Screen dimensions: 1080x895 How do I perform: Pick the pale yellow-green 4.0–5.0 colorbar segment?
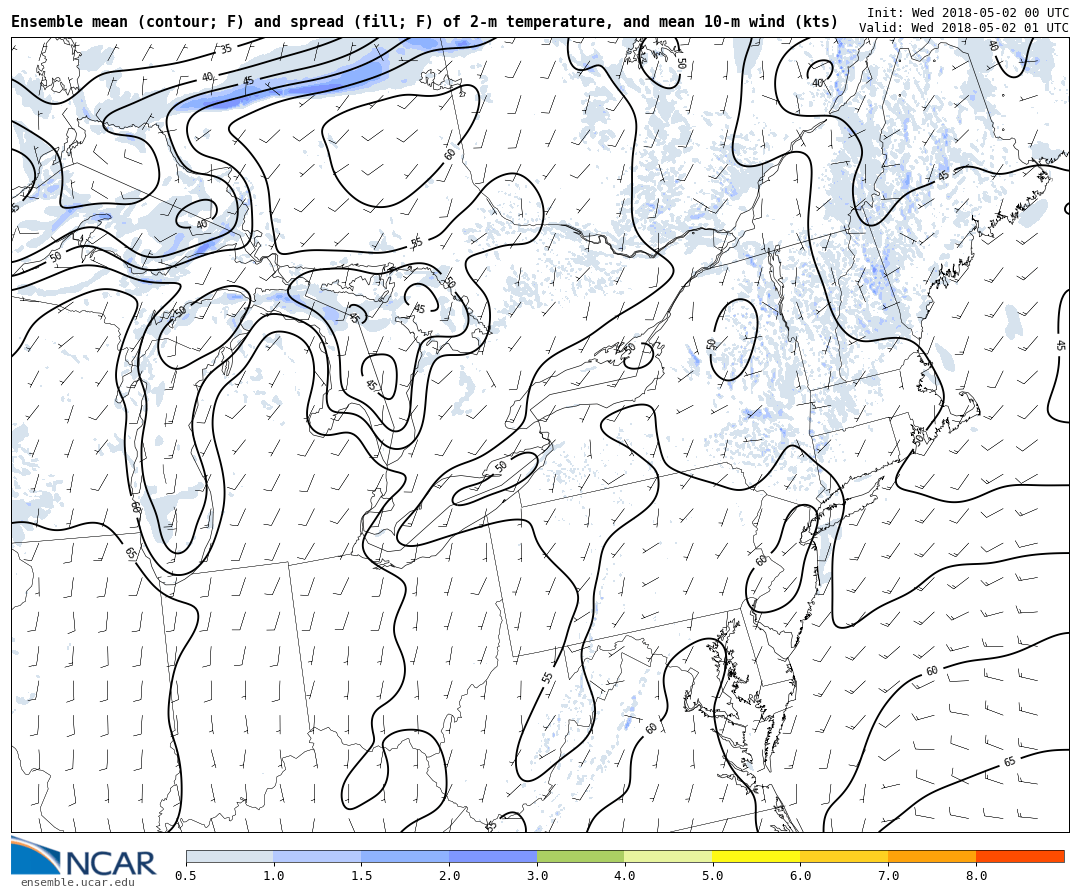coord(669,857)
